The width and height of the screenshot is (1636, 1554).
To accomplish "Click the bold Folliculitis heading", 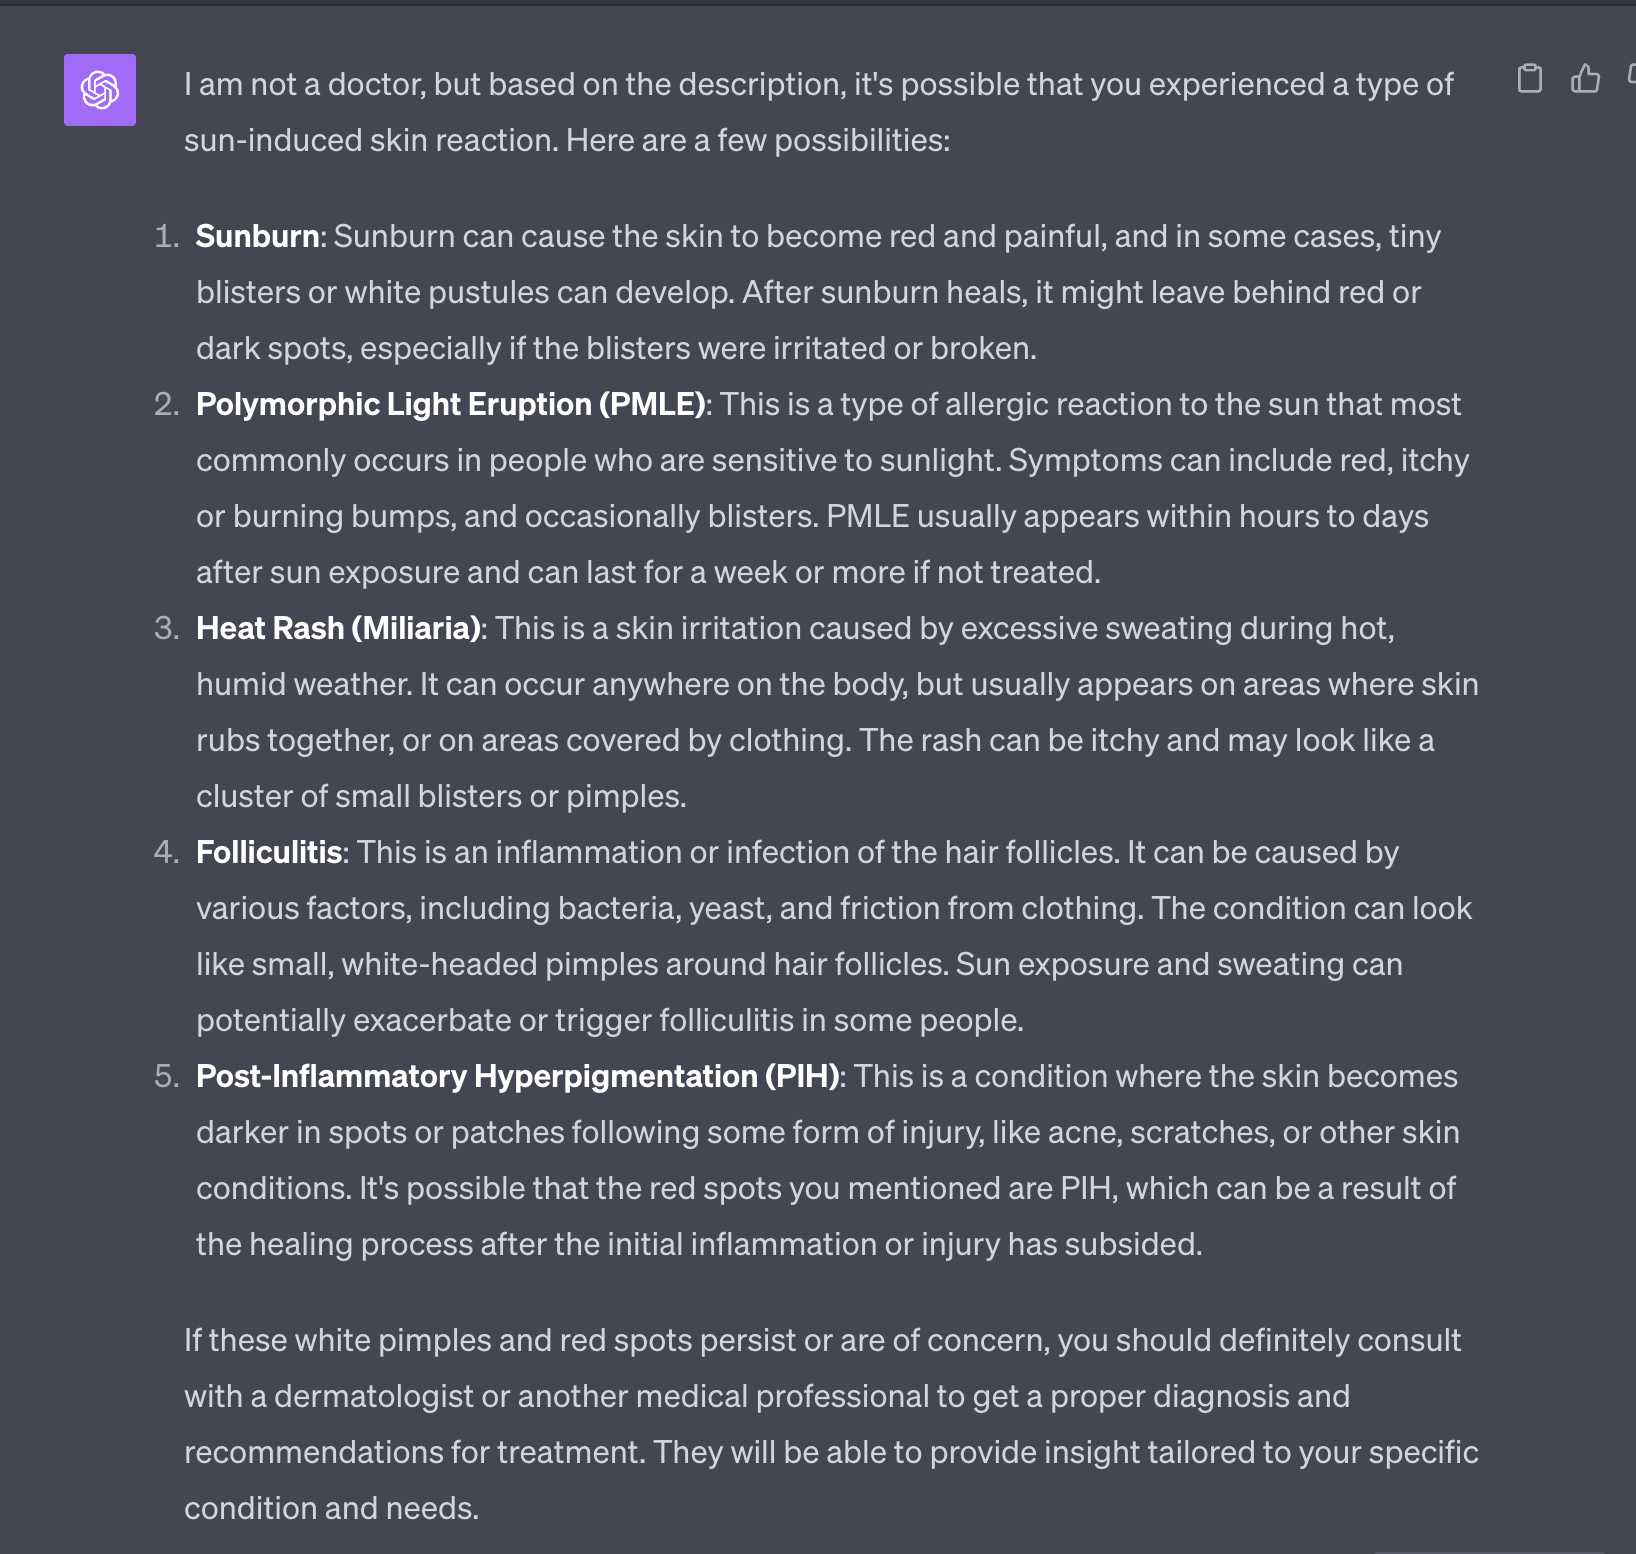I will (269, 852).
